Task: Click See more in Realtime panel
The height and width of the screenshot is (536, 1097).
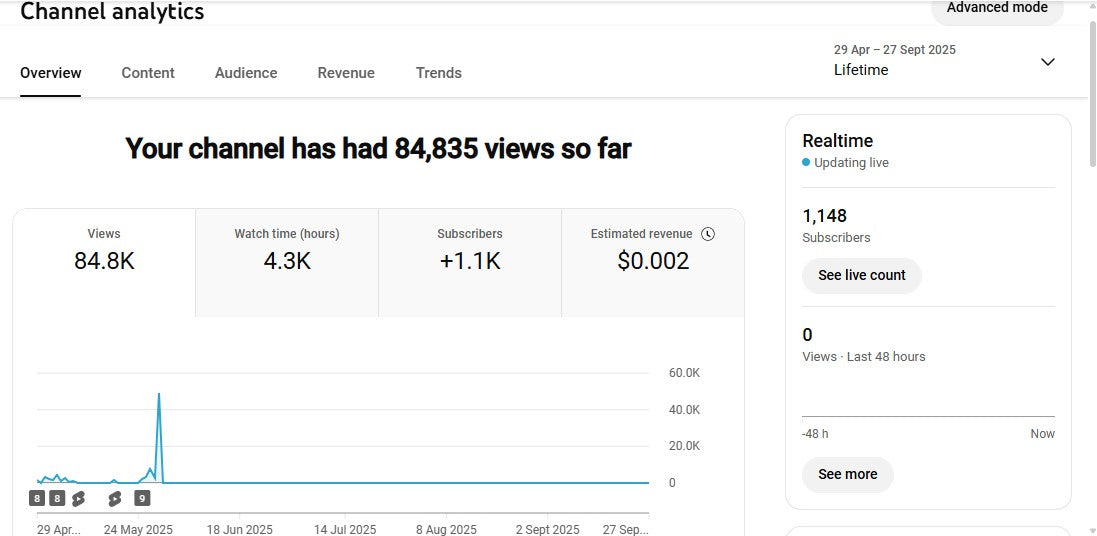Action: pyautogui.click(x=847, y=474)
